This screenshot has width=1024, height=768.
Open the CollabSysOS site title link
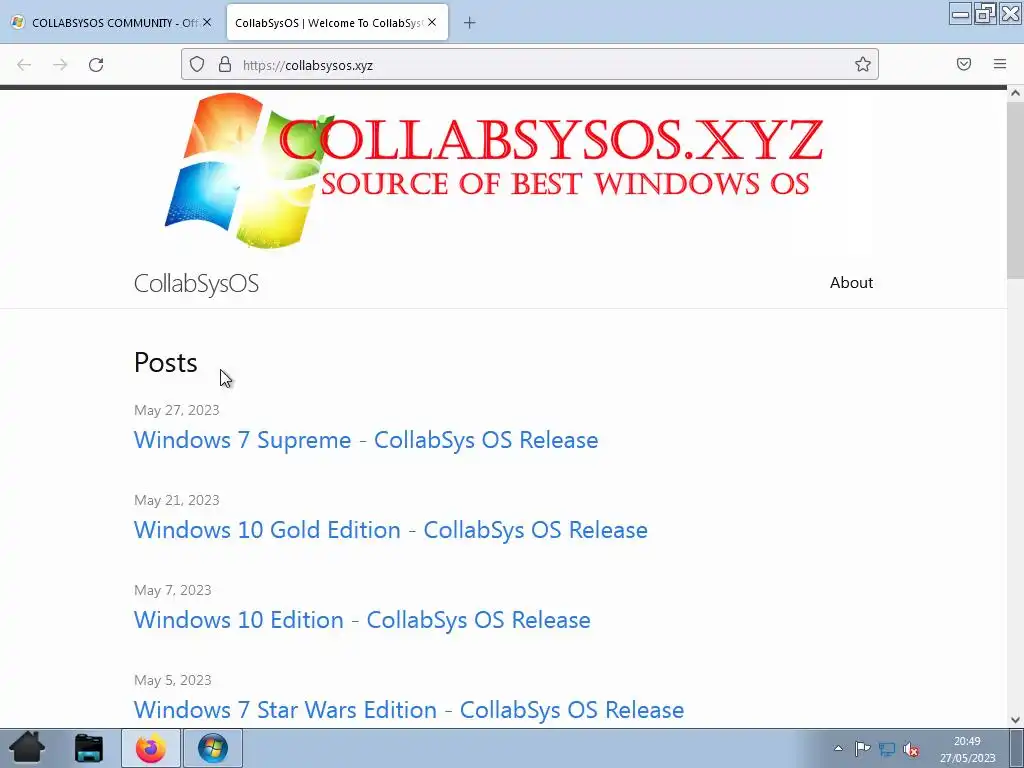197,283
